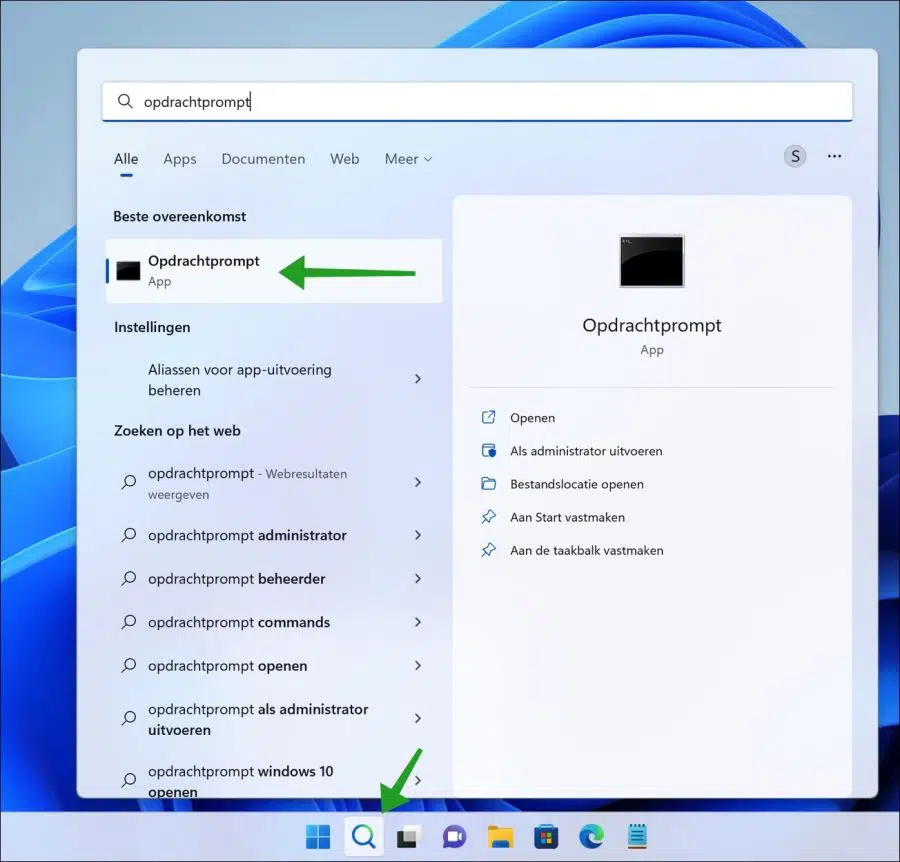Screen dimensions: 900x862
Task: Click search icon beside 'Webresultaten weergeven'
Action: pyautogui.click(x=129, y=482)
